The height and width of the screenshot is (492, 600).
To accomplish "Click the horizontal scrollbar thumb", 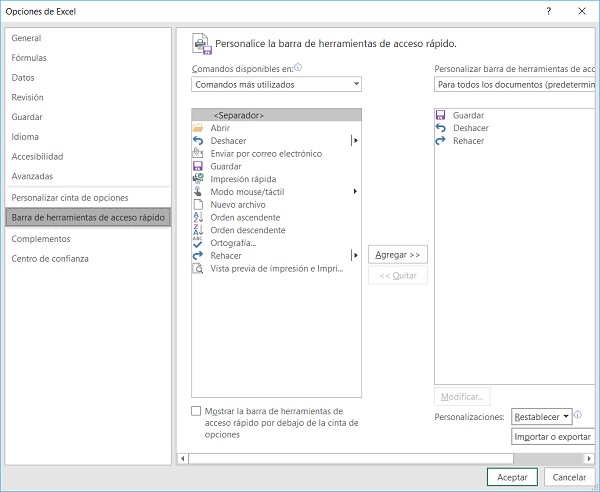I will tap(351, 458).
